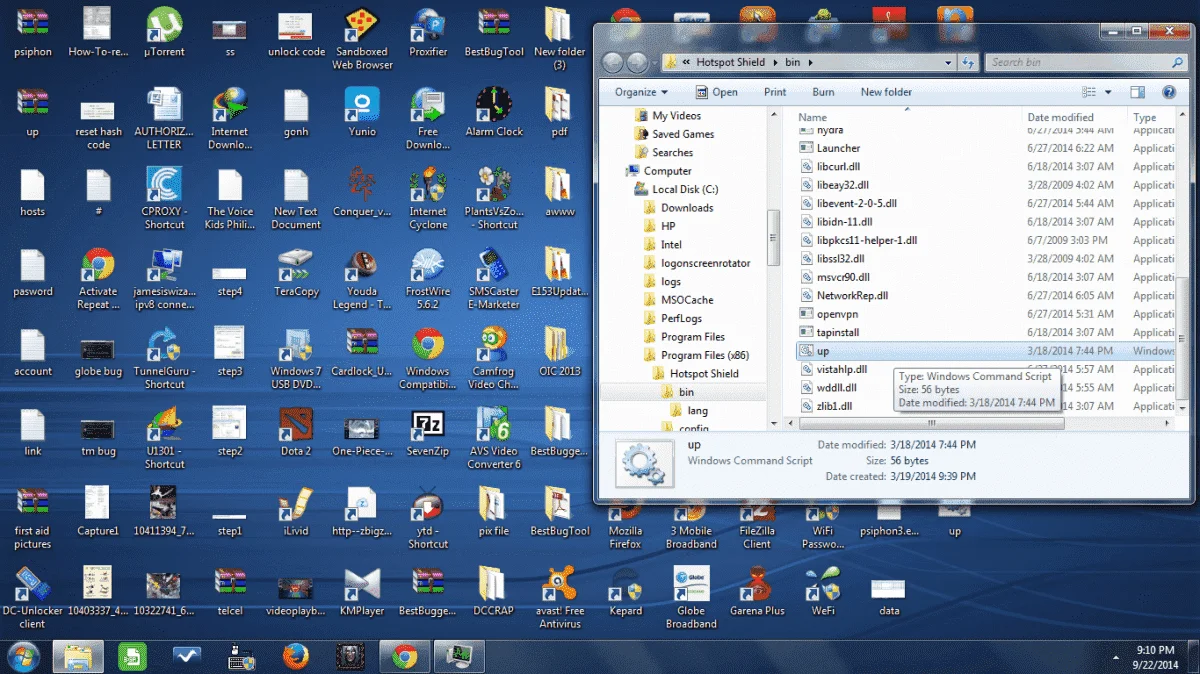This screenshot has width=1200, height=674.
Task: Click the Garena Plus desktop icon
Action: pyautogui.click(x=757, y=591)
